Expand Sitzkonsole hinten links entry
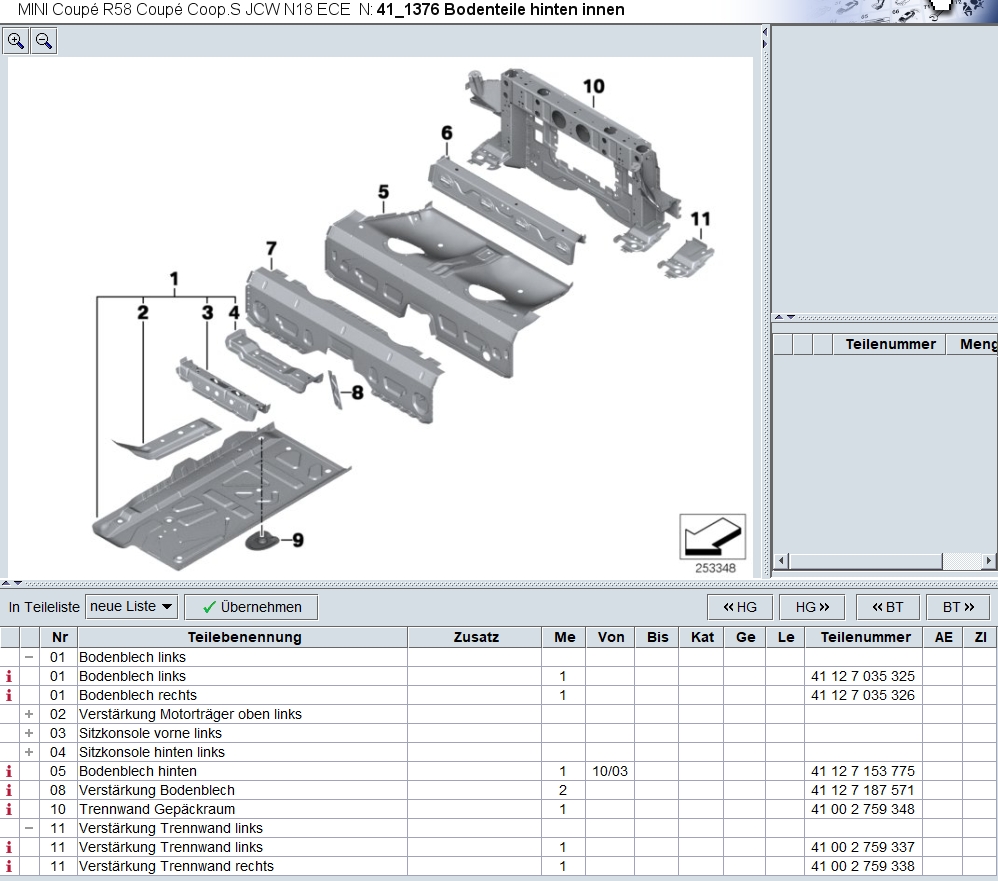The image size is (998, 881). (x=29, y=752)
